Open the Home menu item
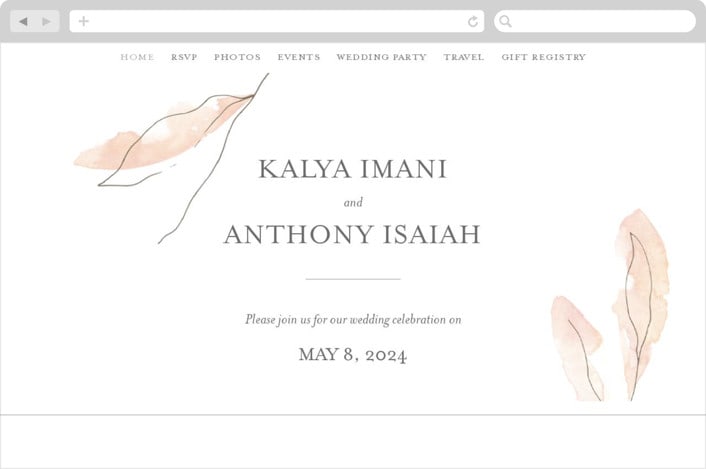 click(x=137, y=57)
